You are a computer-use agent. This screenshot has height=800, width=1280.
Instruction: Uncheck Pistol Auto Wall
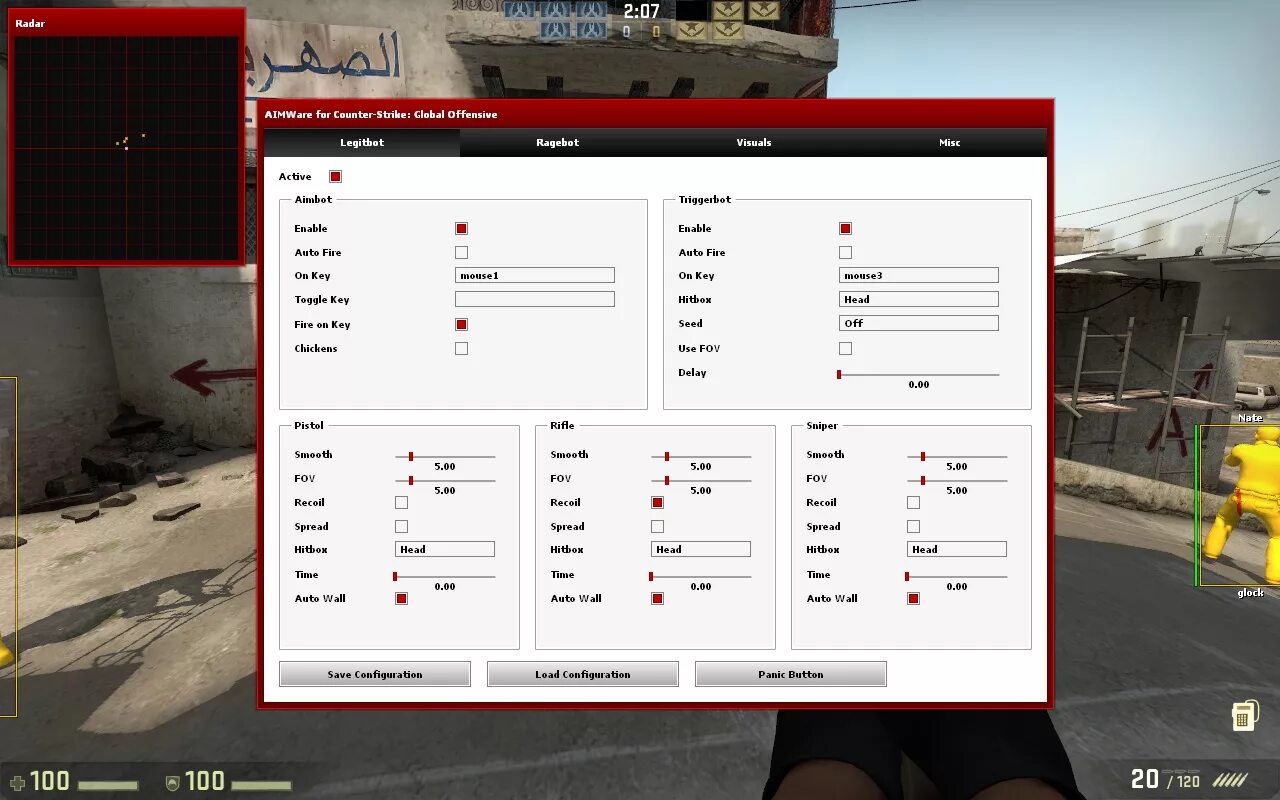pyautogui.click(x=401, y=599)
